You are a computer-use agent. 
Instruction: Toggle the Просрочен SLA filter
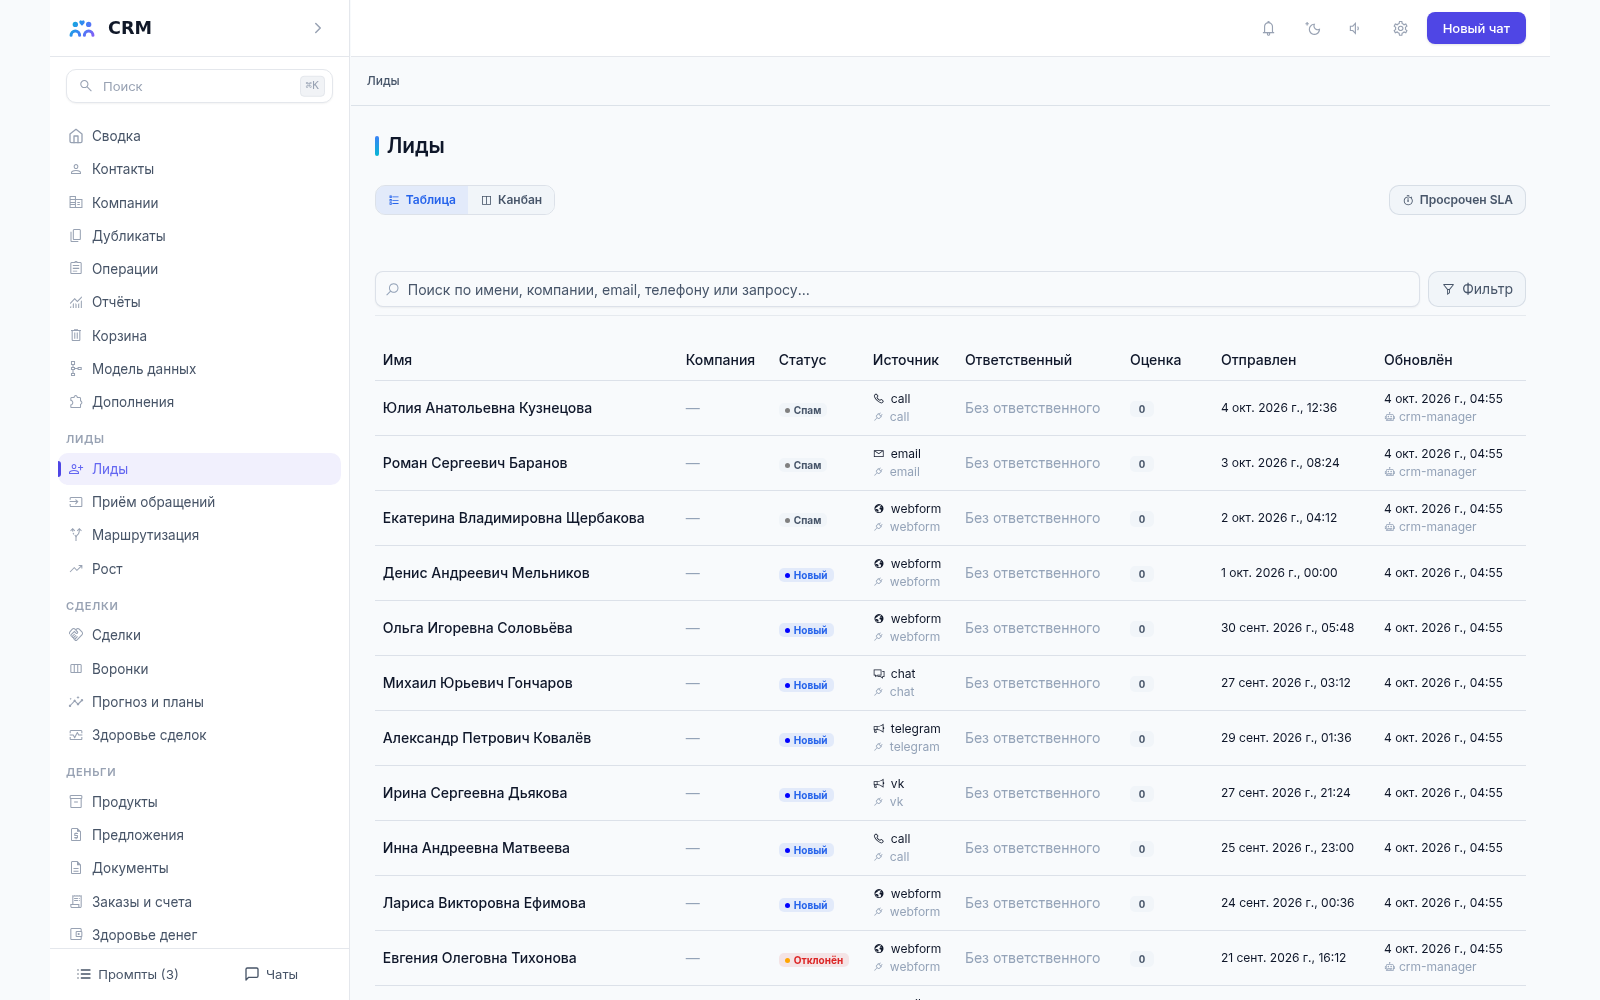click(1457, 200)
